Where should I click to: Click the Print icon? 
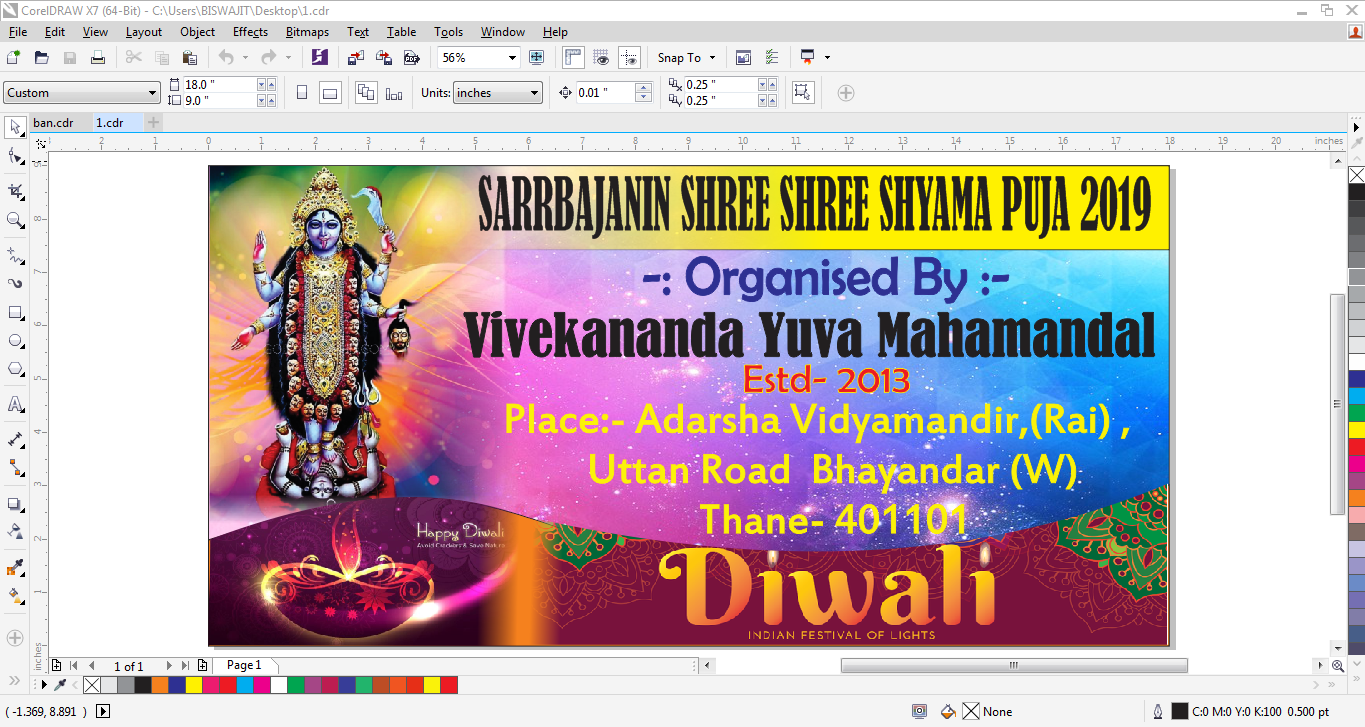click(x=98, y=57)
